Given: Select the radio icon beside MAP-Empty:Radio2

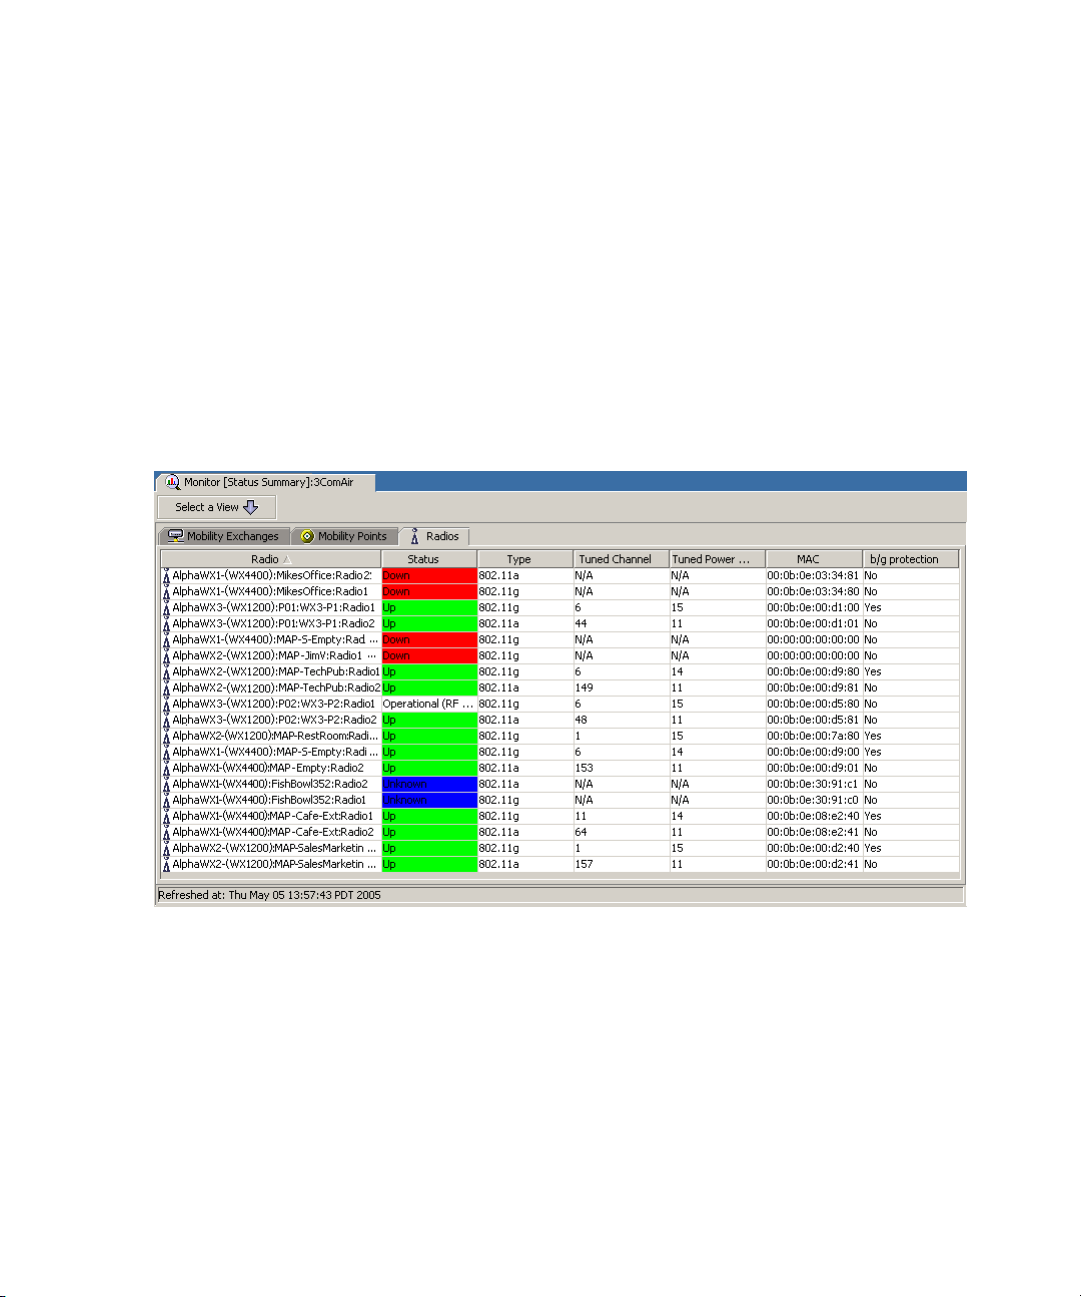Looking at the screenshot, I should click(166, 768).
